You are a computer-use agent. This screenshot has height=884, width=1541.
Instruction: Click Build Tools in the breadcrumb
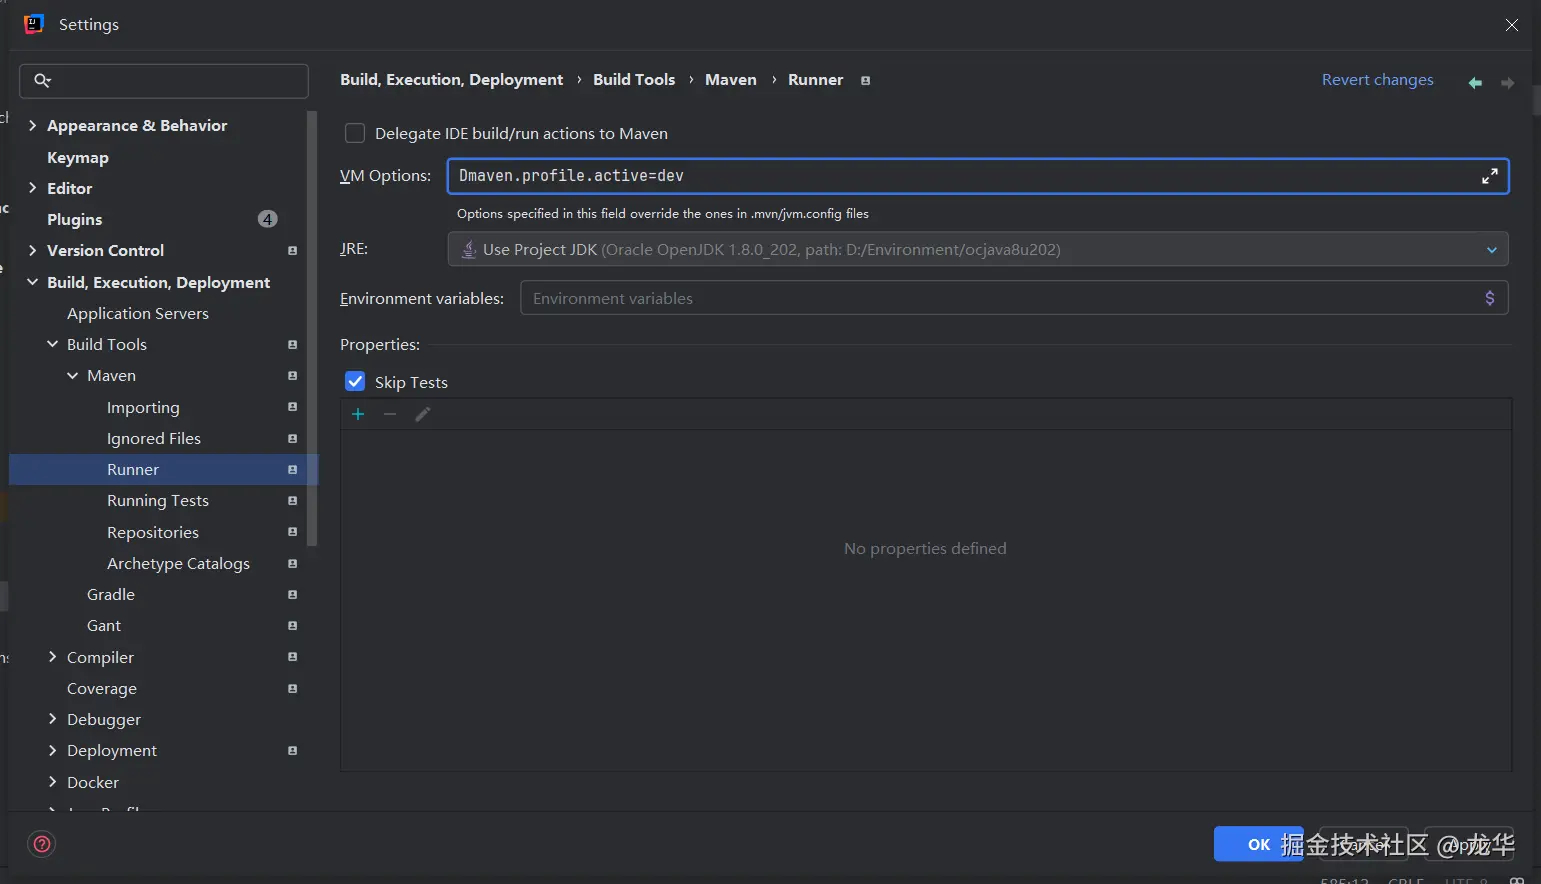point(634,80)
